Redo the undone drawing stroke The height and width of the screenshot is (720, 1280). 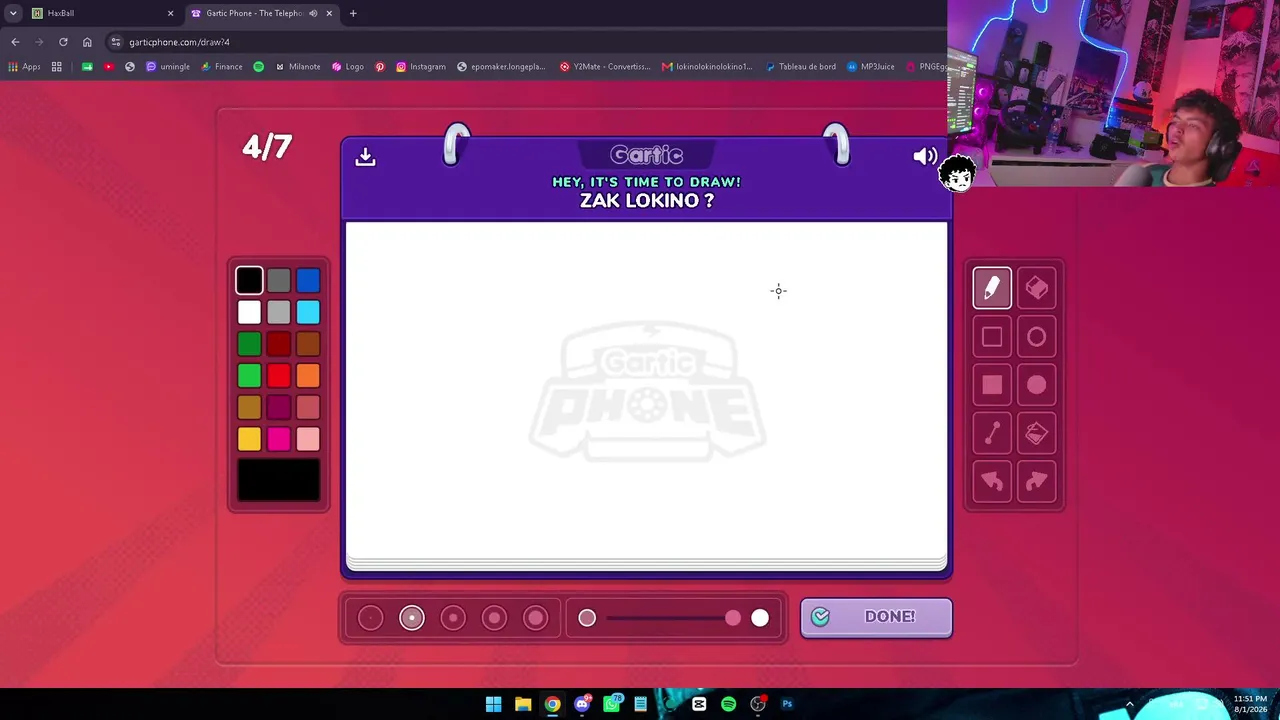(x=1037, y=482)
